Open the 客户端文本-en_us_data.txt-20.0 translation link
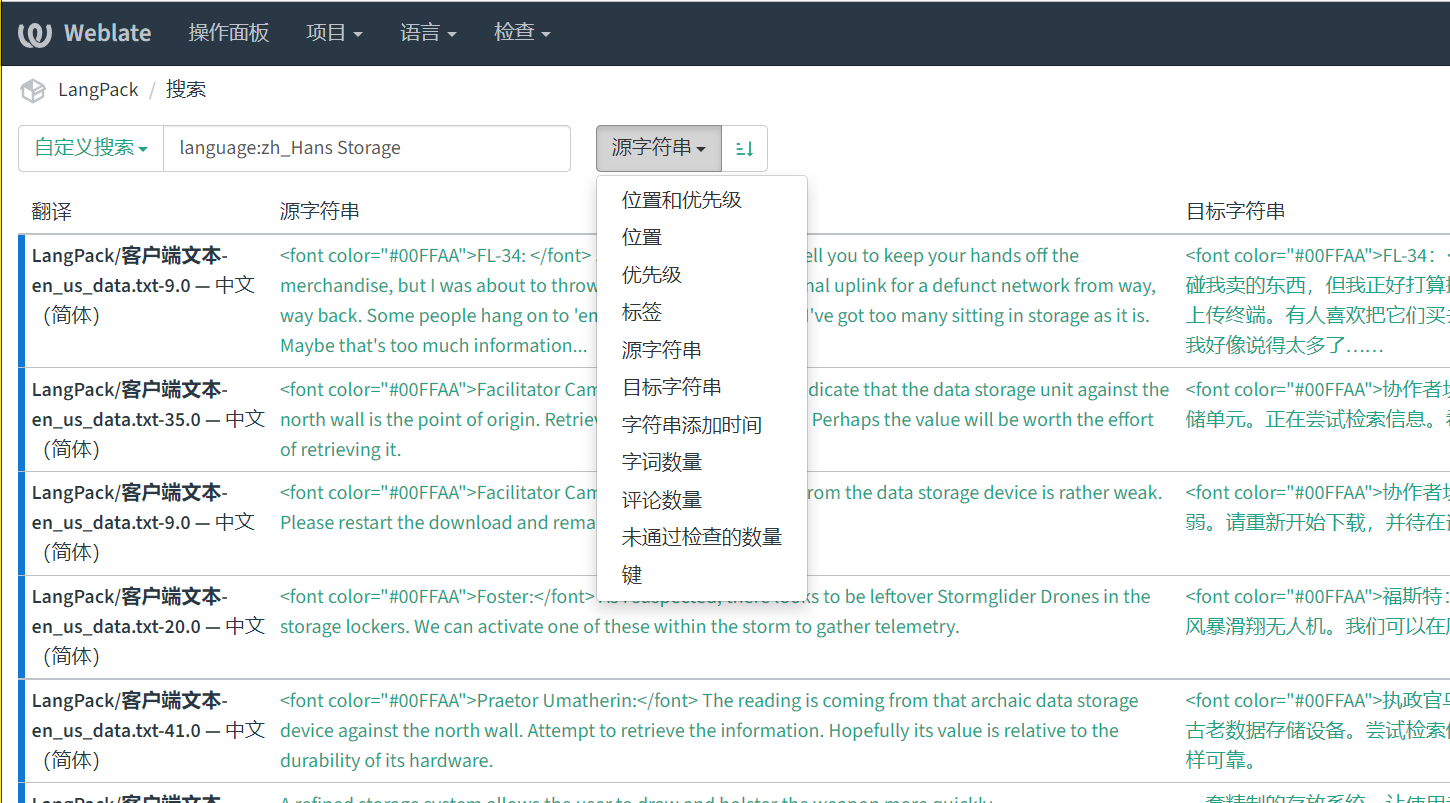 (x=147, y=626)
